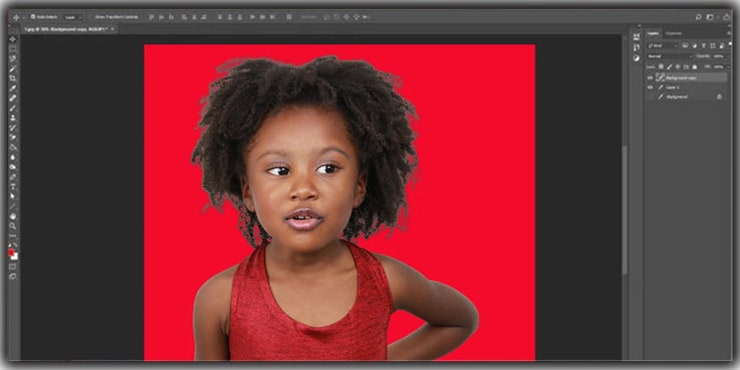Open the Auto-Select Layer dropdown

[x=73, y=17]
